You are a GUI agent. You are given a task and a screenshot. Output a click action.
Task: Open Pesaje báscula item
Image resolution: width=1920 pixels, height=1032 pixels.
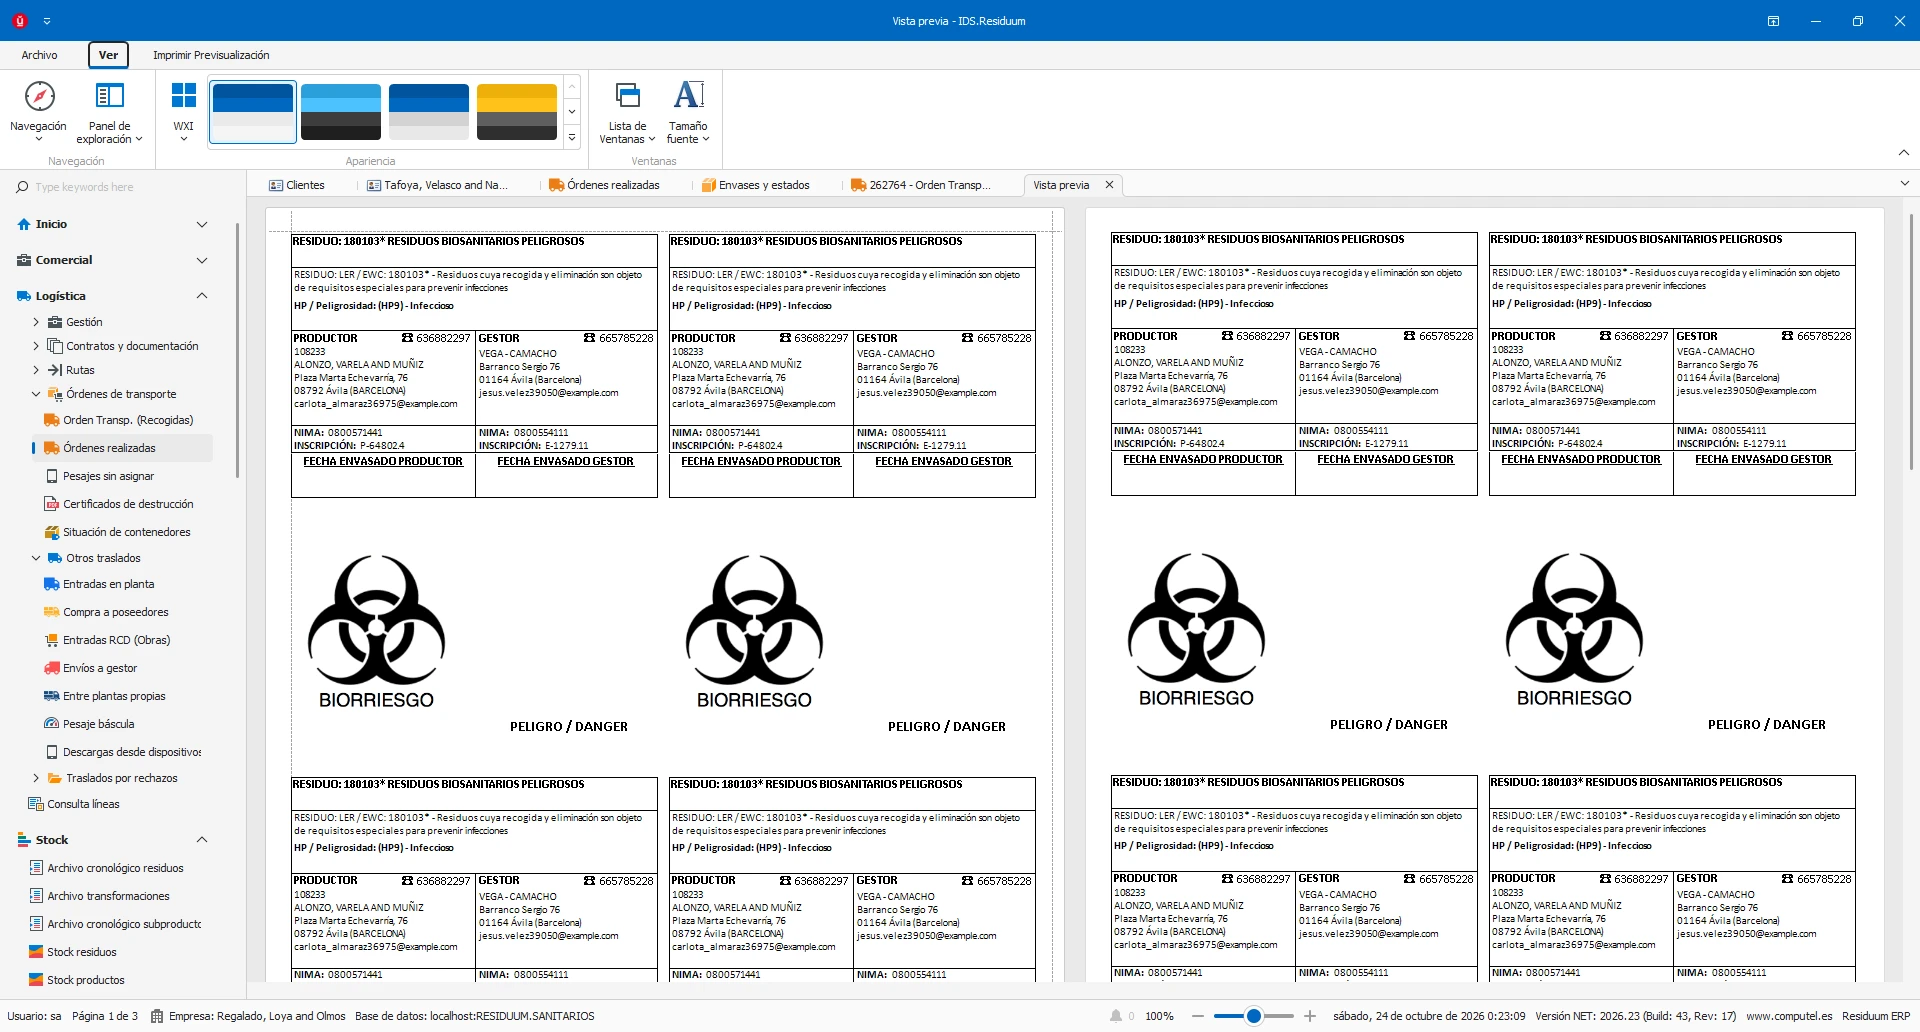(x=98, y=724)
